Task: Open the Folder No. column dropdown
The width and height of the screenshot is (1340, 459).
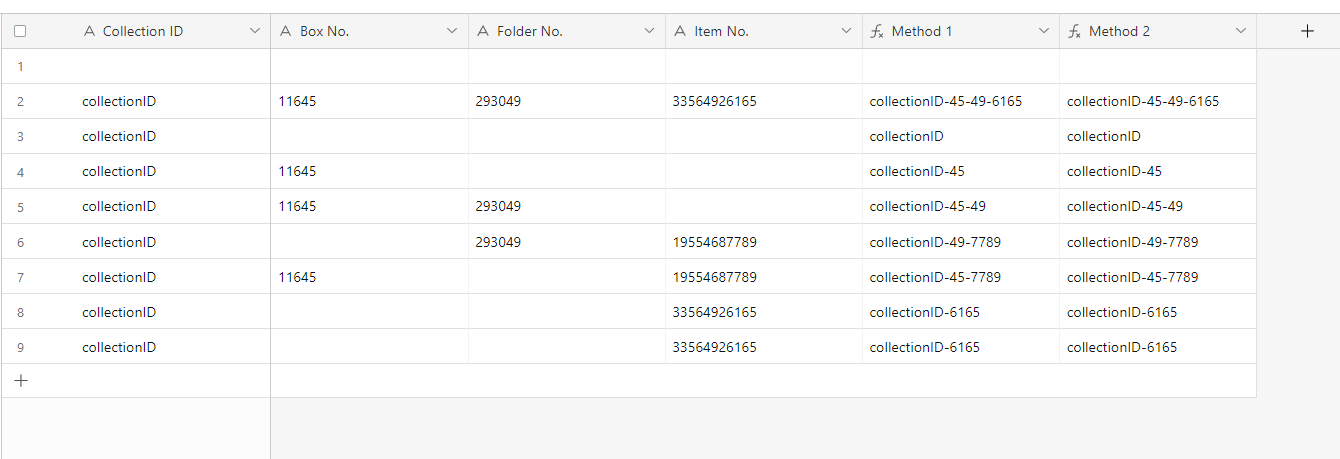Action: click(648, 31)
